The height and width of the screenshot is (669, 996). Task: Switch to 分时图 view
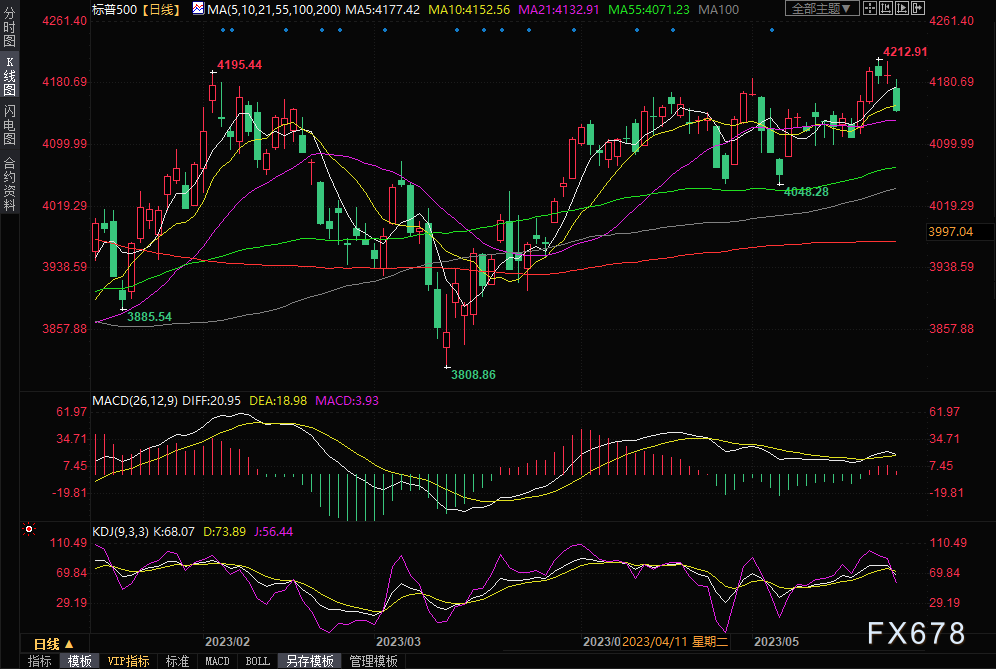[x=9, y=30]
